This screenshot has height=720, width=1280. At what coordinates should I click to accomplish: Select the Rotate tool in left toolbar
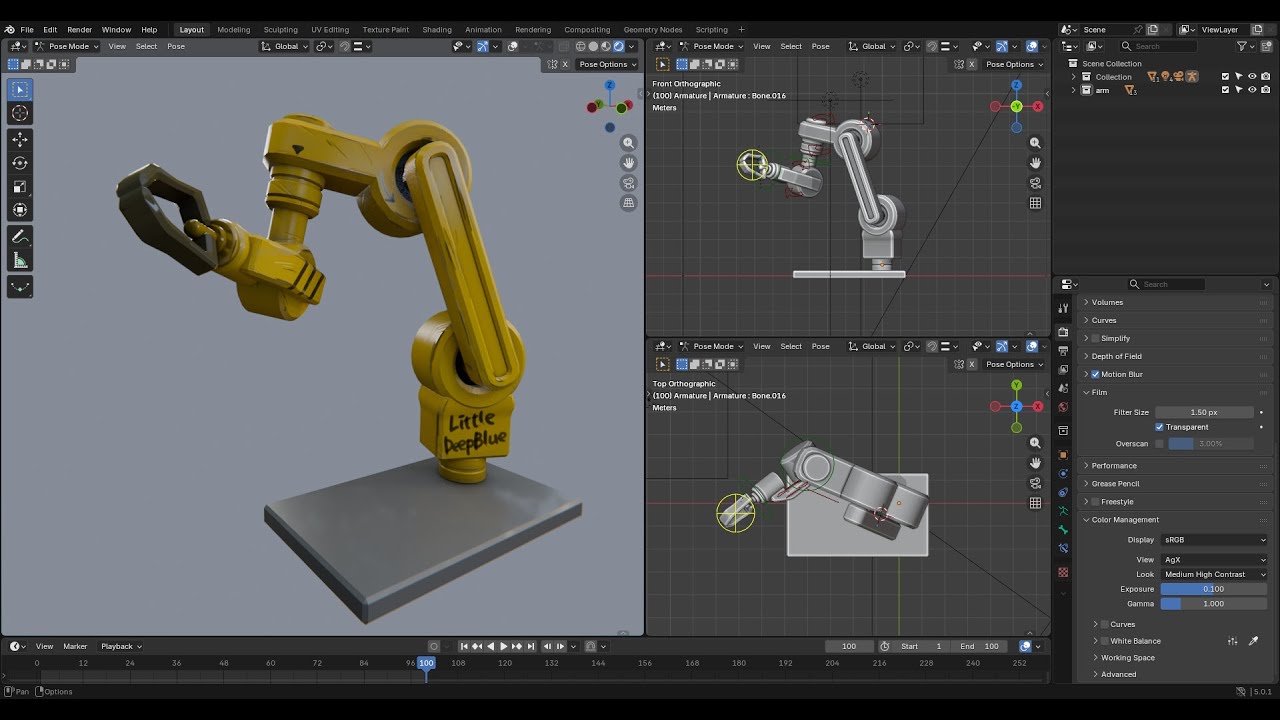tap(20, 163)
